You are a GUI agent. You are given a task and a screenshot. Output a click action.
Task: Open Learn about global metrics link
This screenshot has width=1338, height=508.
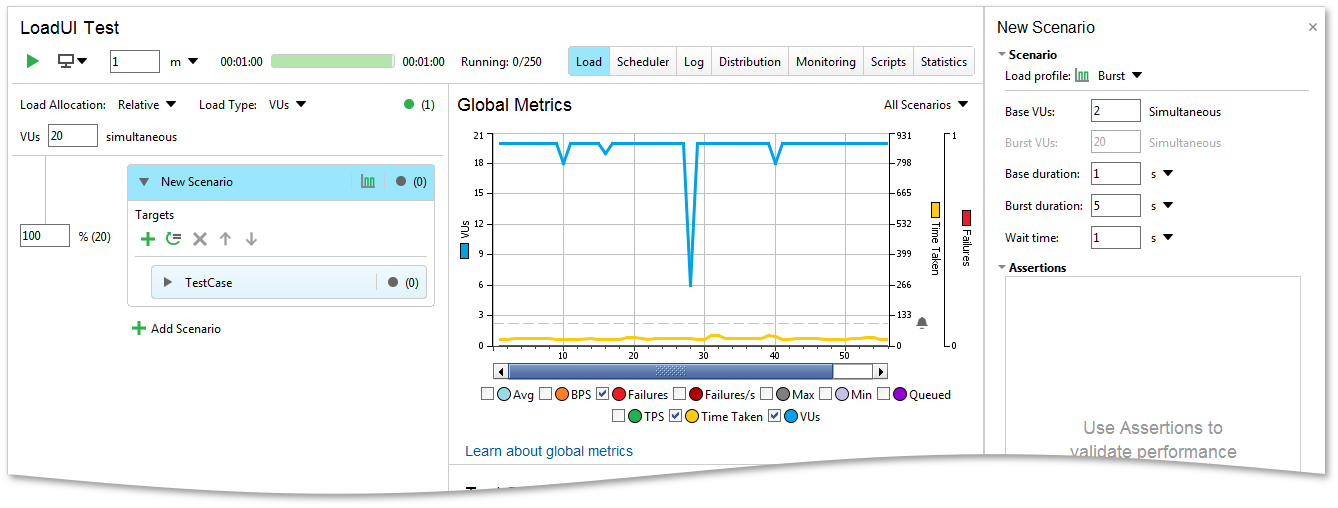pyautogui.click(x=549, y=451)
